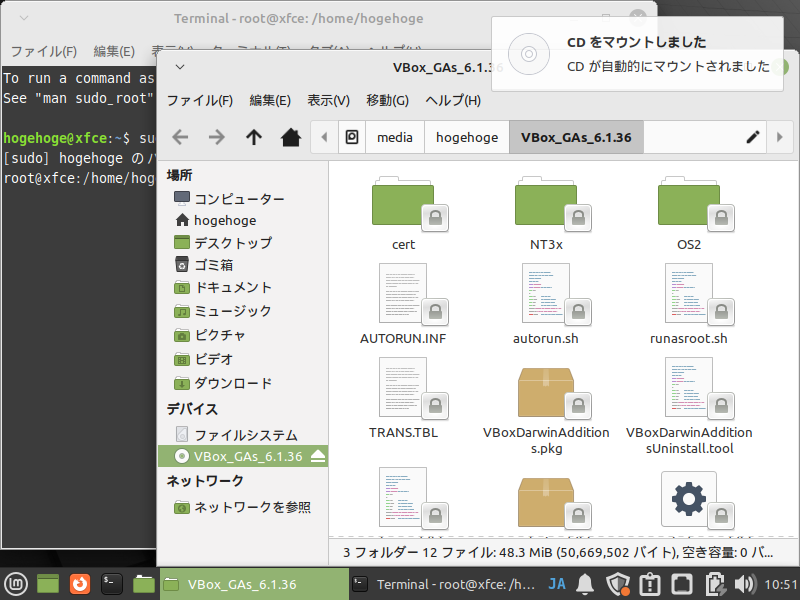Toggle location entry pencil icon
Viewport: 800px width, 600px height.
[x=753, y=137]
